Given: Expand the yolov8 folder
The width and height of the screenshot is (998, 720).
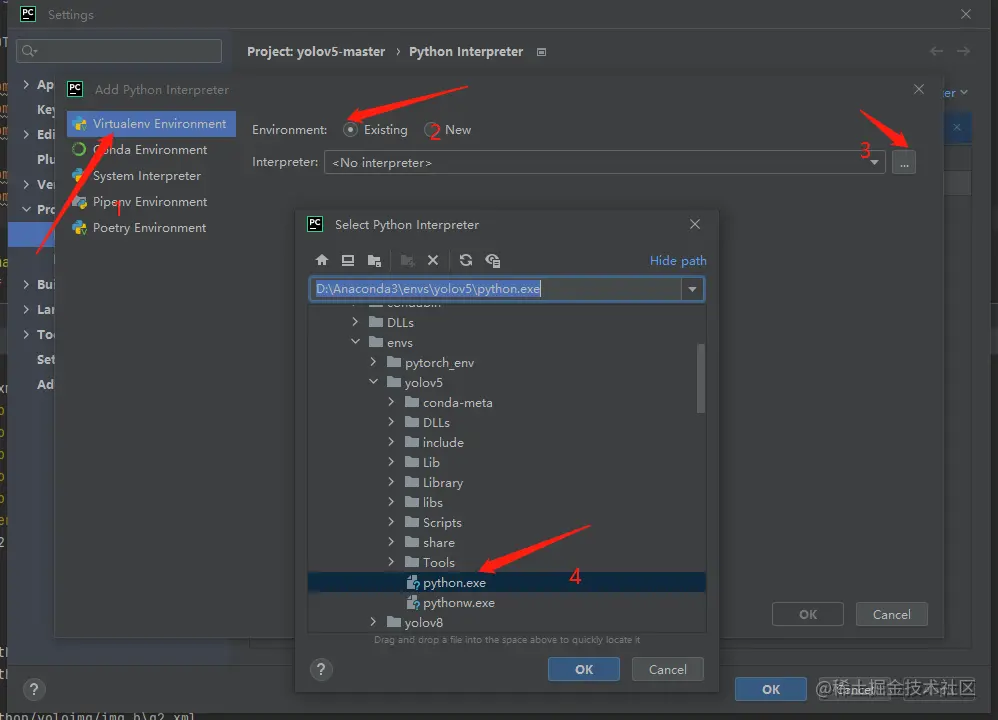Looking at the screenshot, I should 374,622.
